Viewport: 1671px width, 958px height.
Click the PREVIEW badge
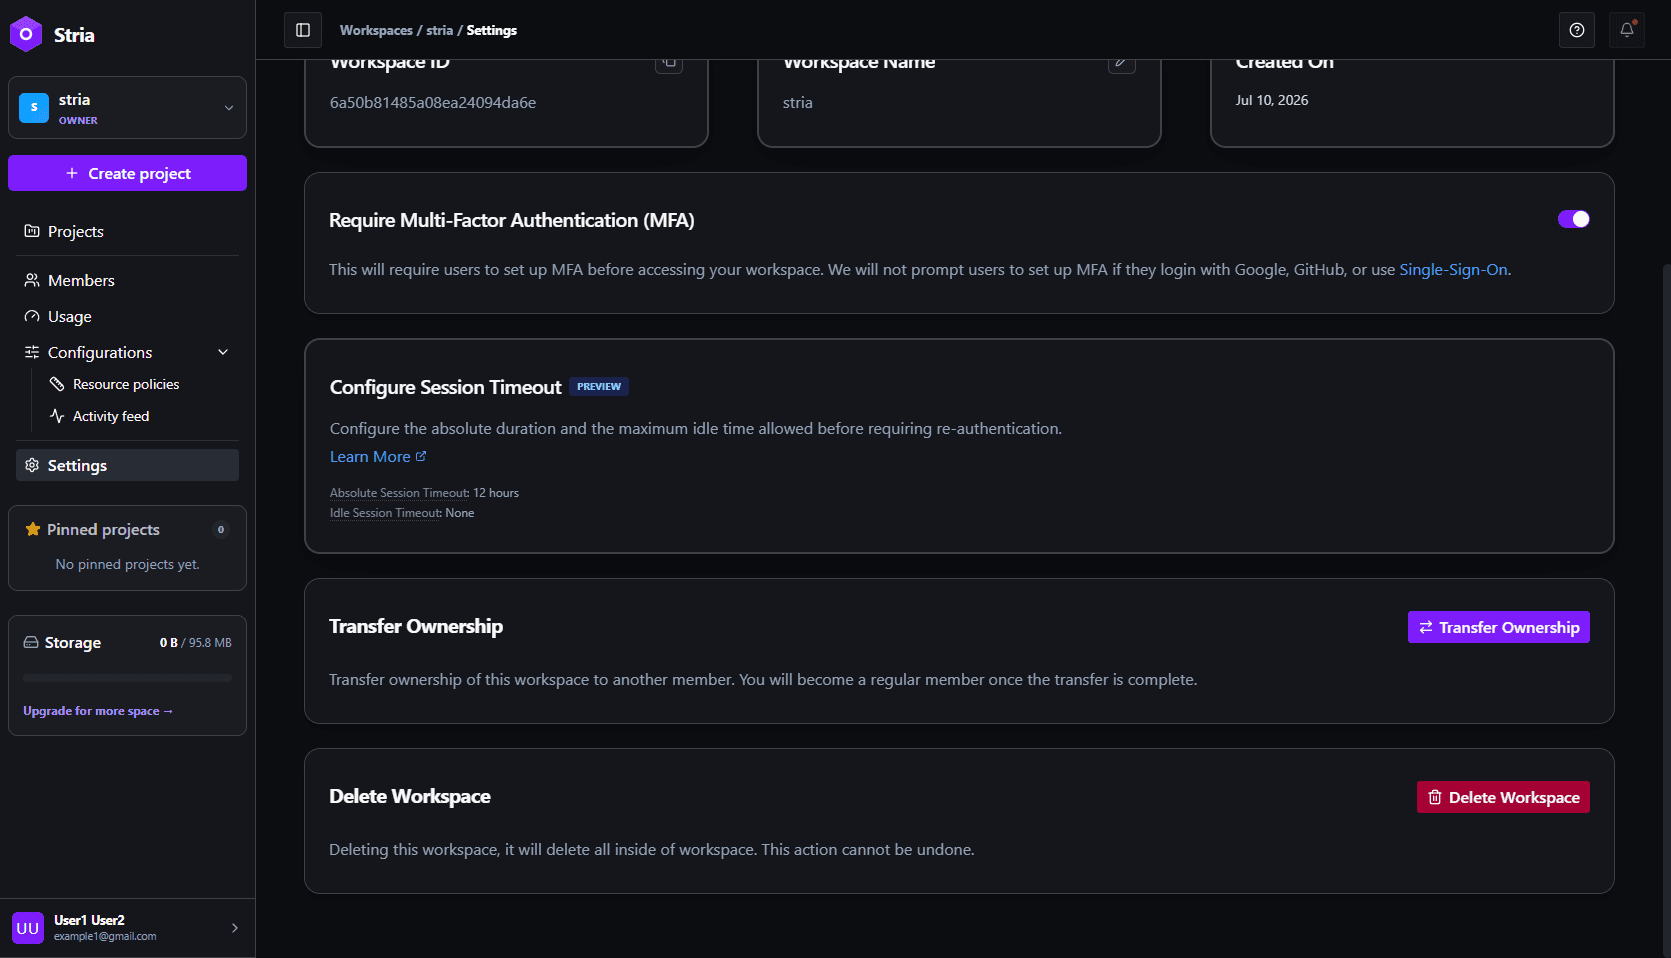click(x=599, y=386)
